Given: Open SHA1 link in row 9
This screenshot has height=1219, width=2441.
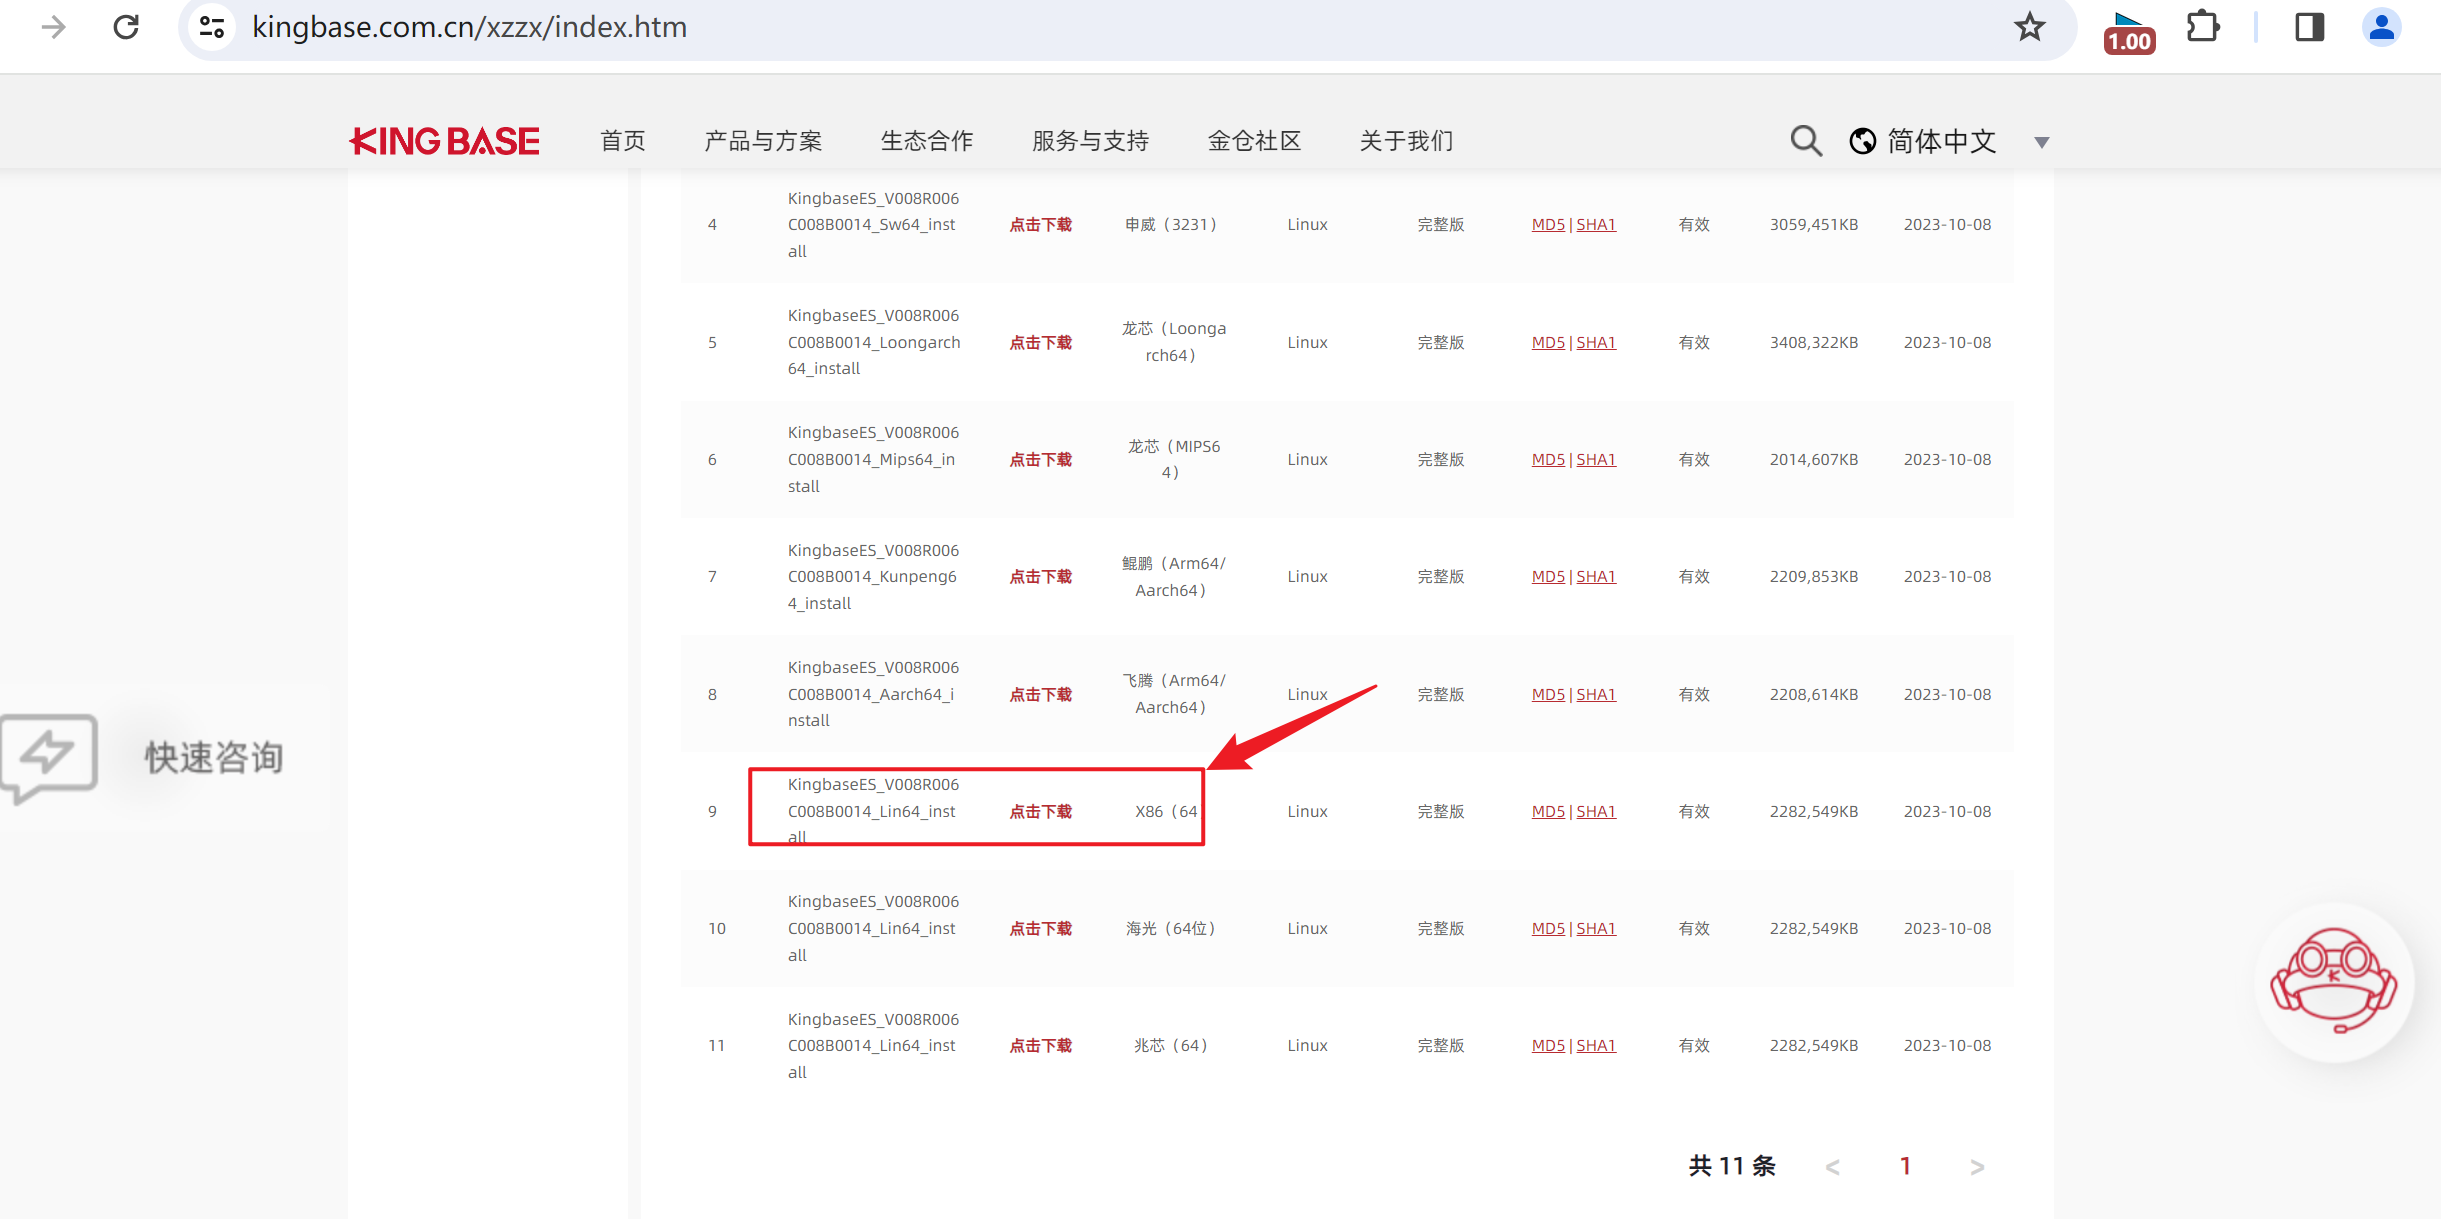Looking at the screenshot, I should [x=1596, y=811].
